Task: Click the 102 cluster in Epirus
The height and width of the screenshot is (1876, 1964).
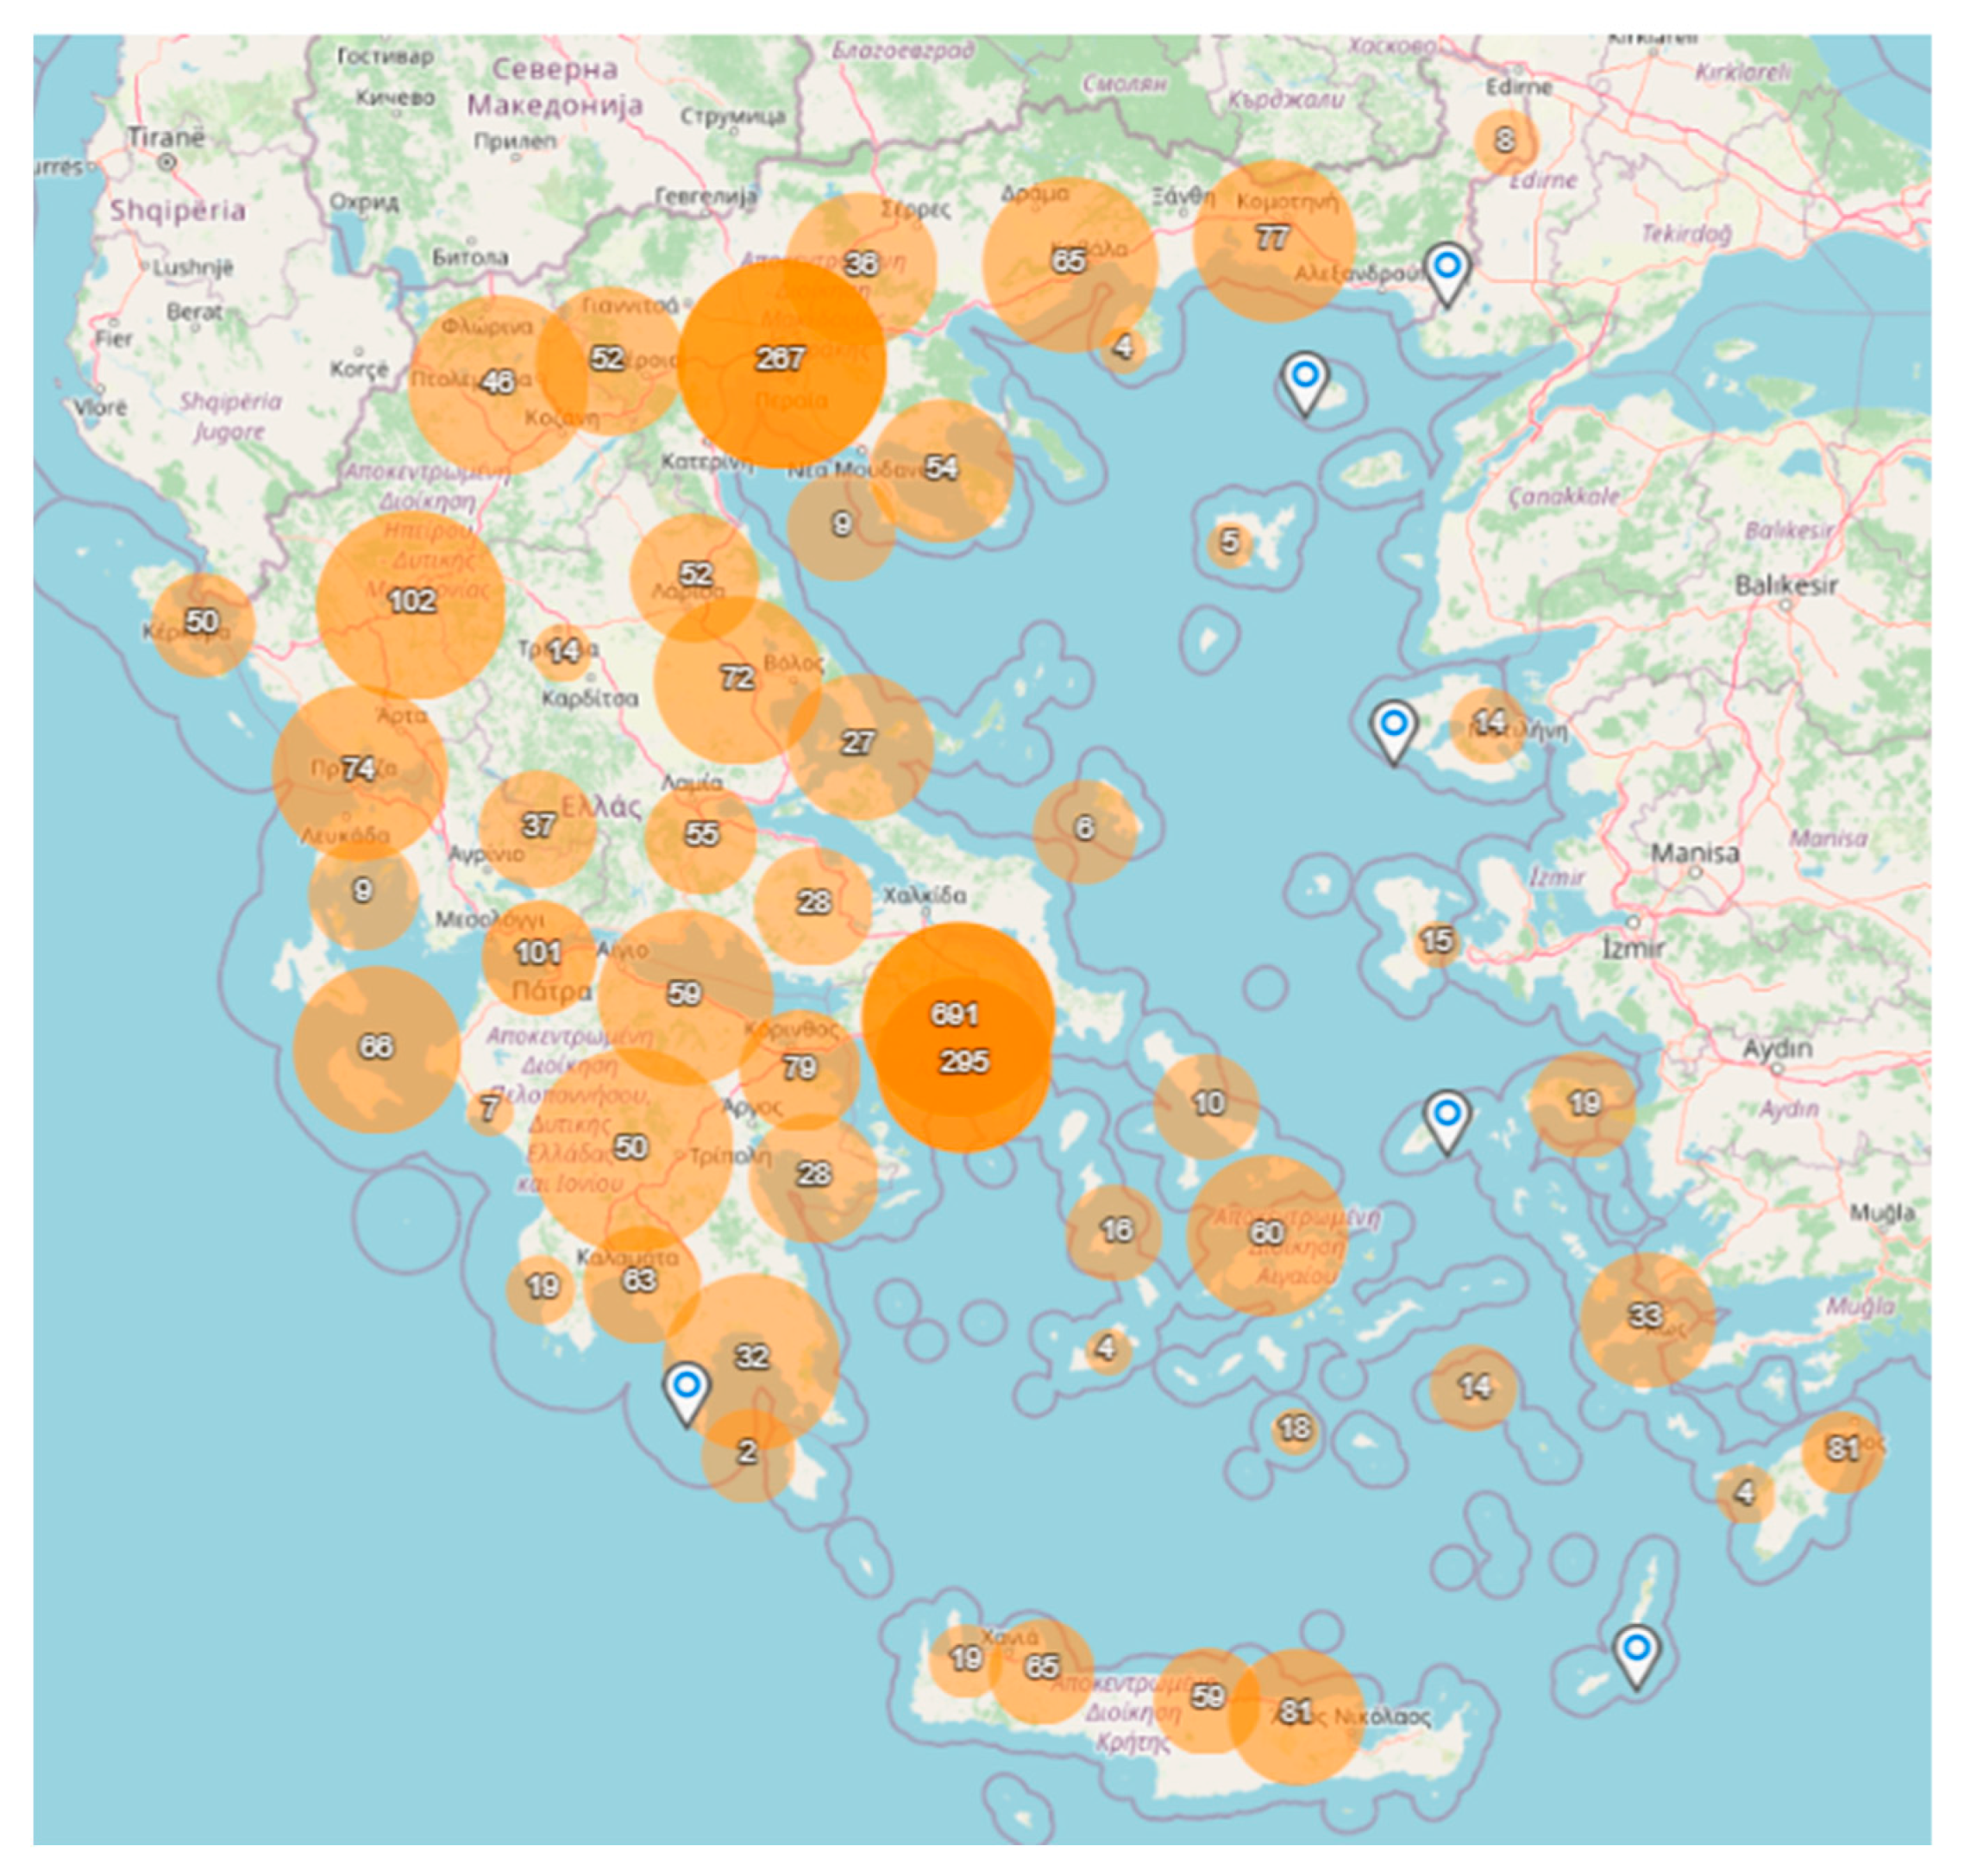Action: point(411,601)
